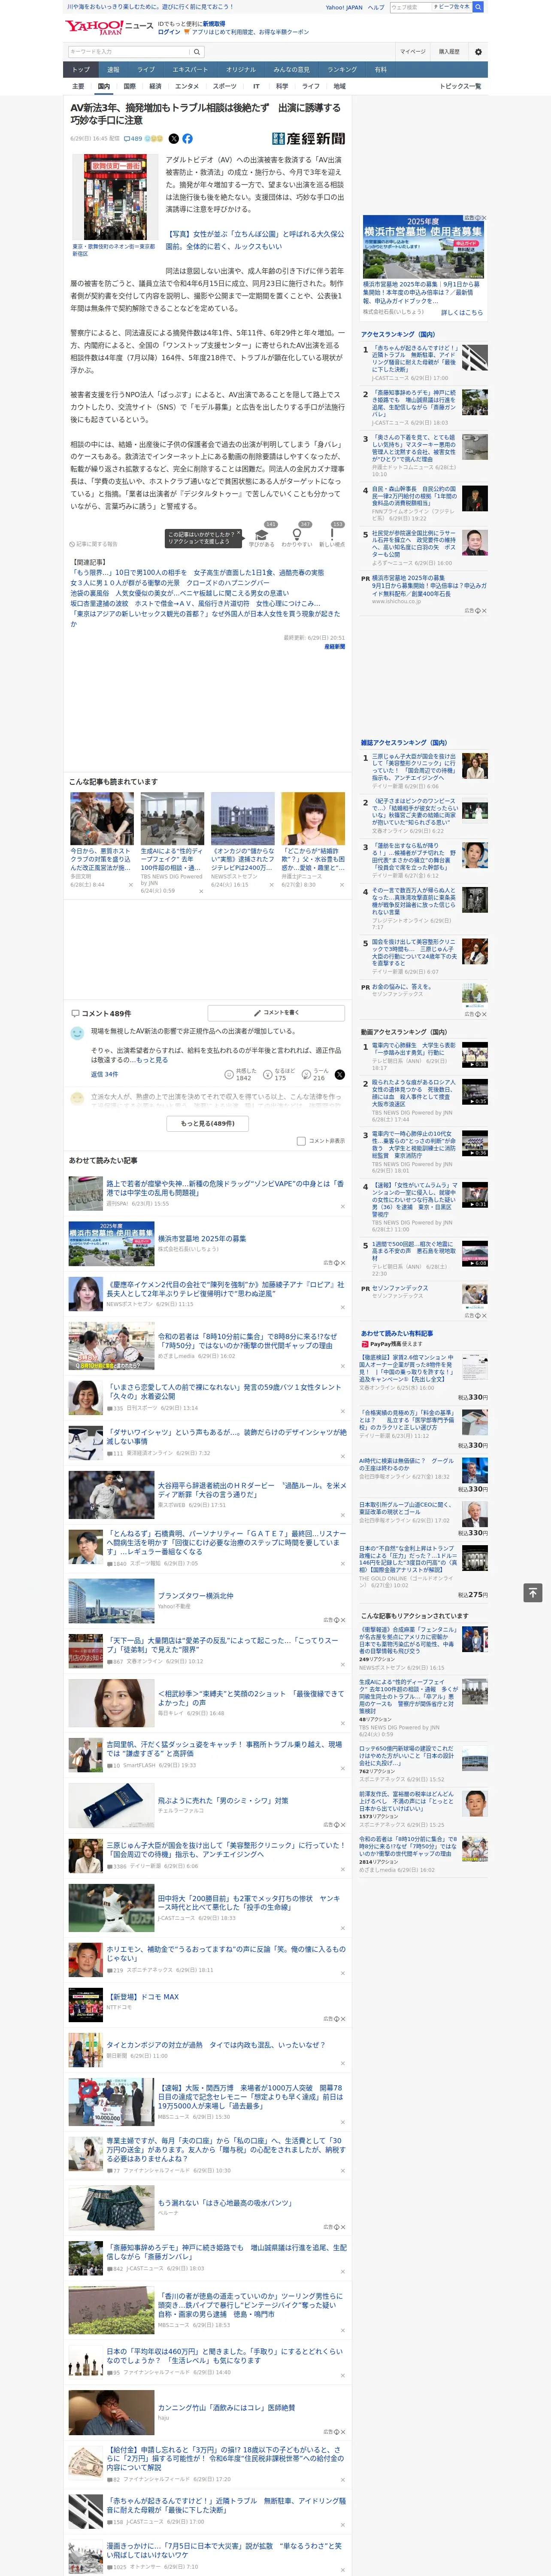Open the ライブ navigation tab
Screen dimensions: 551x2576
pyautogui.click(x=146, y=70)
